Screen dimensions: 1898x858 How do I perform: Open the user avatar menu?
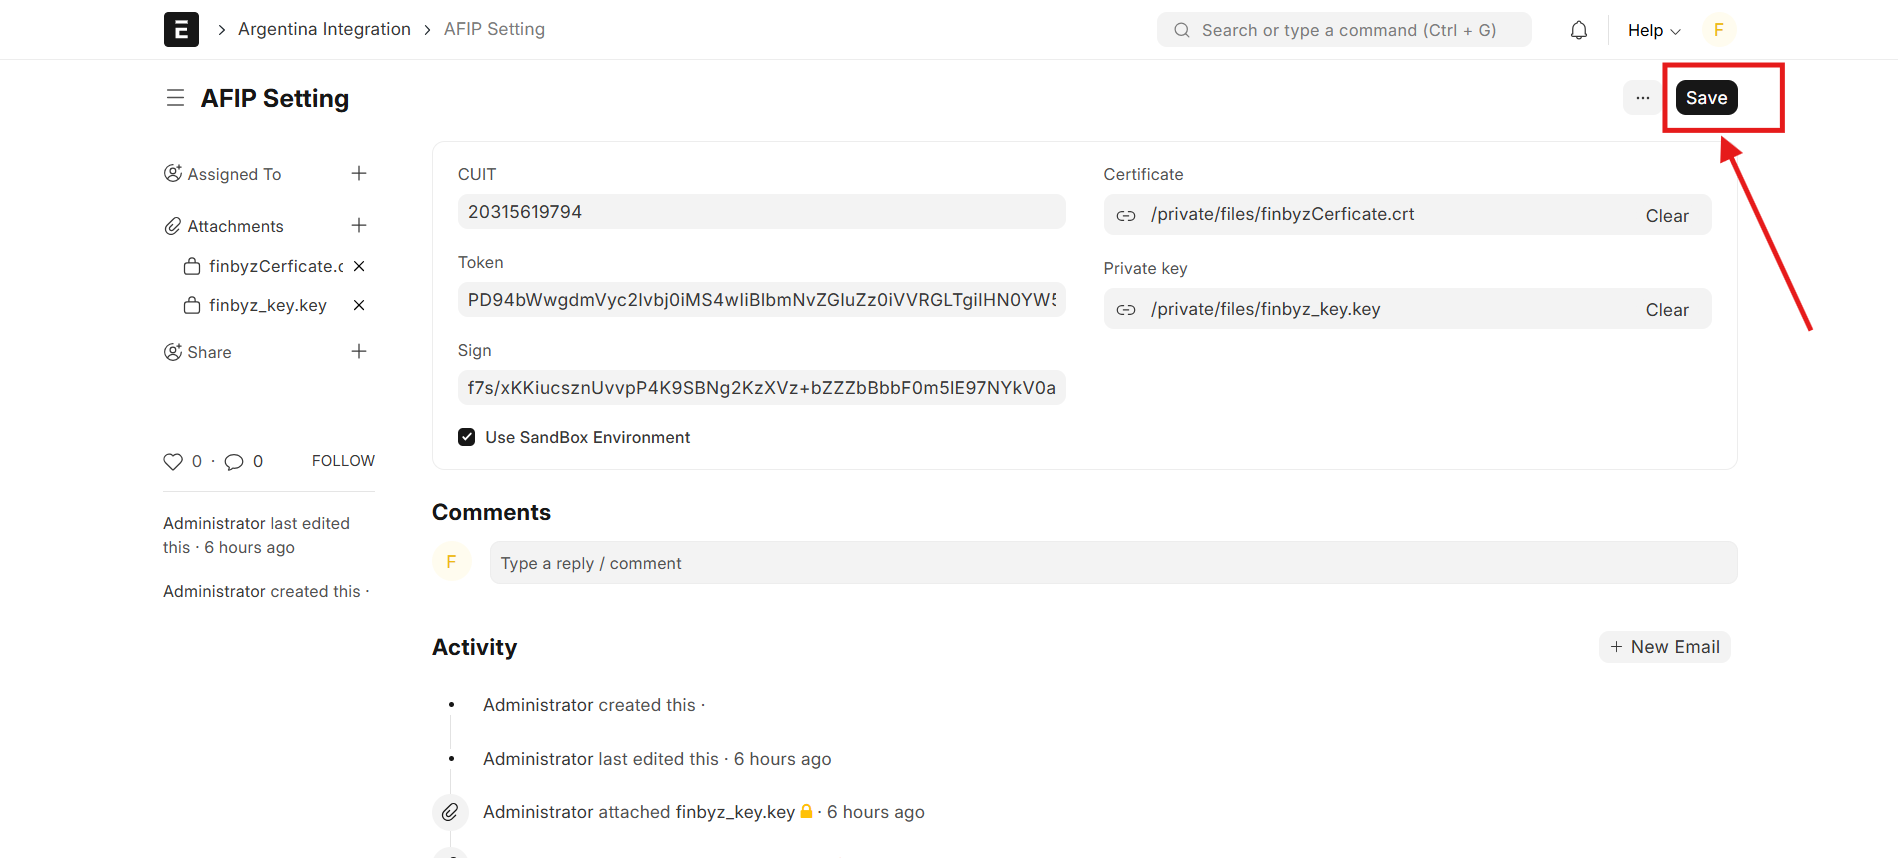point(1718,30)
